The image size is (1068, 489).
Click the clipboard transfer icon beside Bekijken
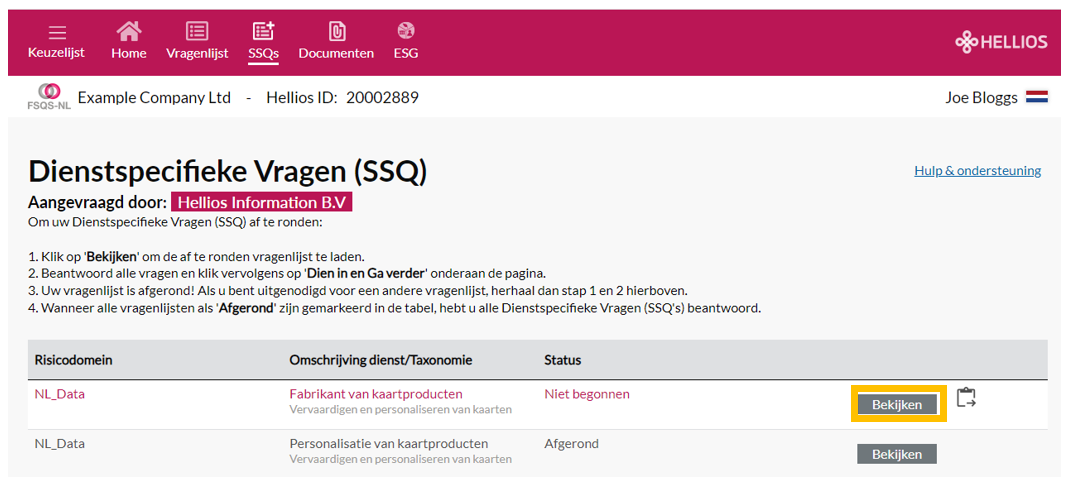pos(966,398)
